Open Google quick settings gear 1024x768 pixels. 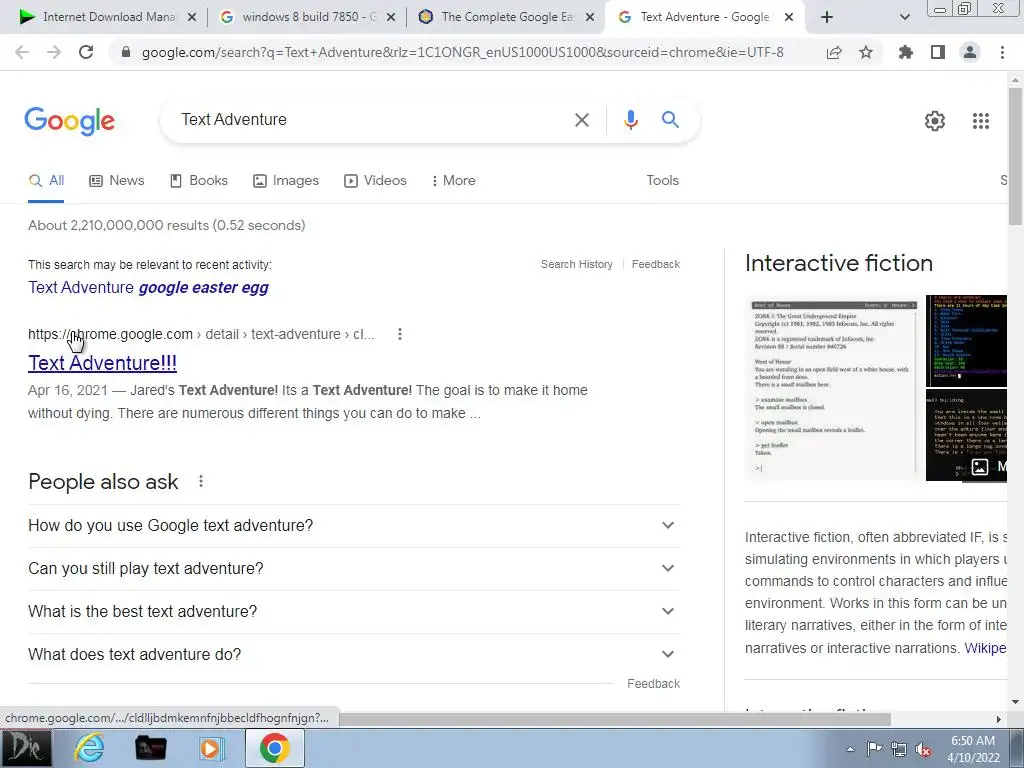tap(935, 121)
